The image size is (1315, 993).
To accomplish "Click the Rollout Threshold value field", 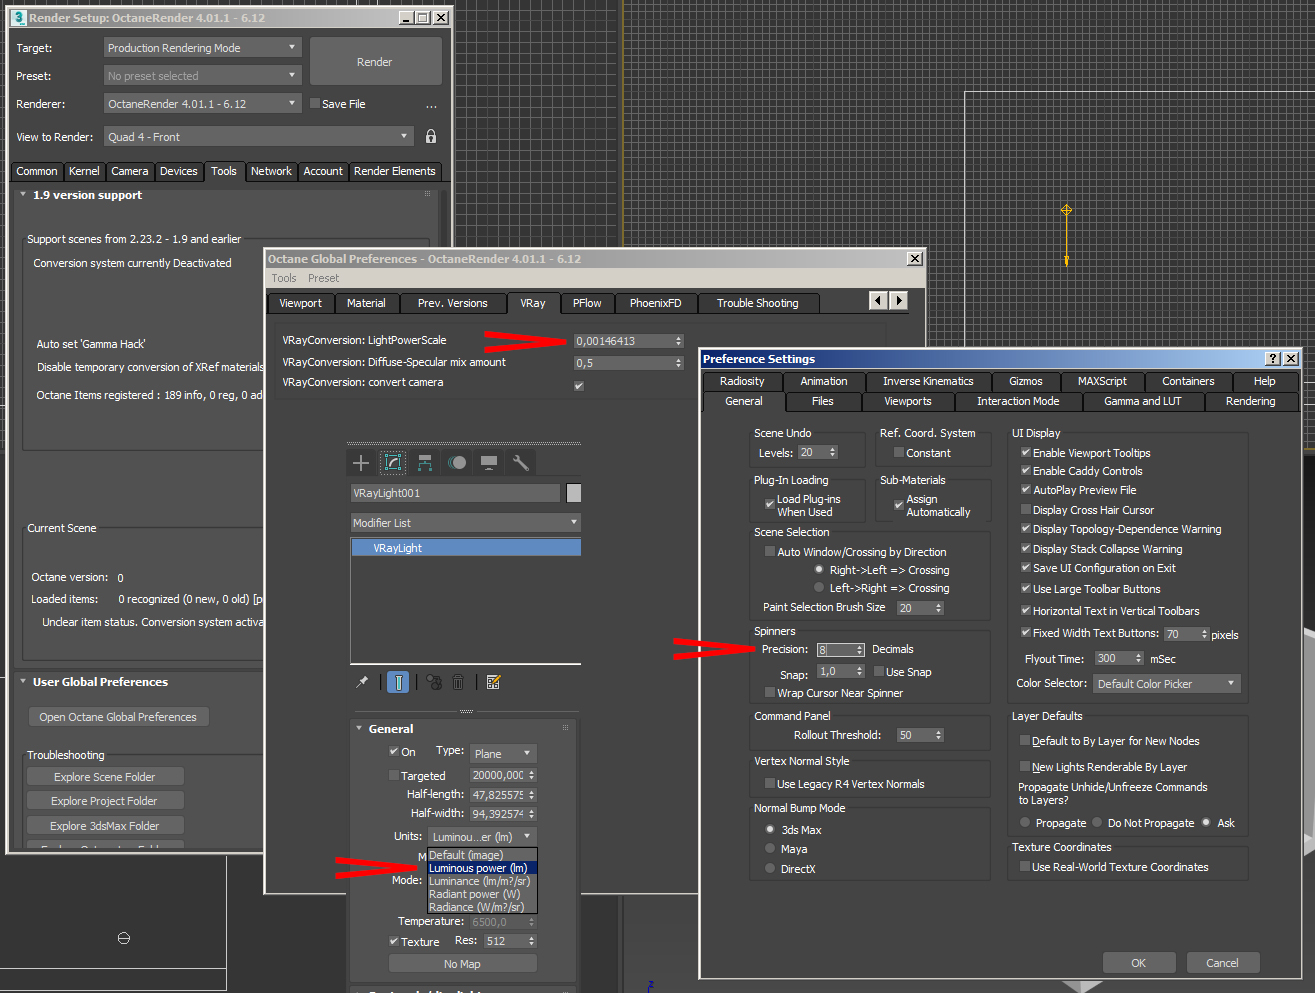I will point(914,735).
